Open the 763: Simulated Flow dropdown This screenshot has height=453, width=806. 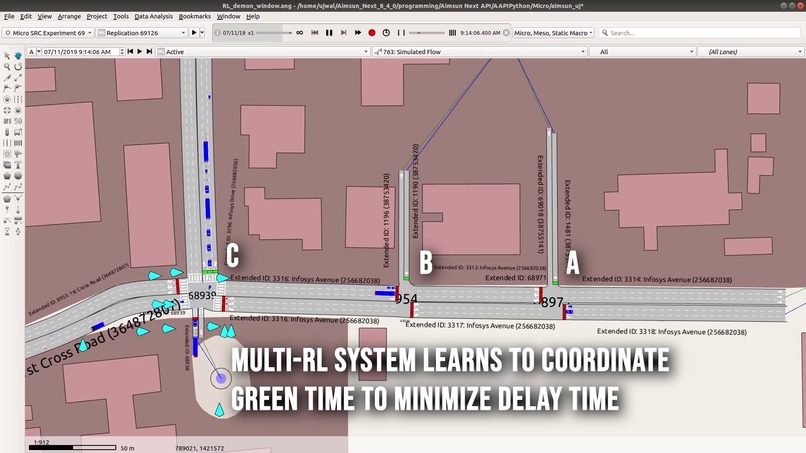tap(479, 51)
